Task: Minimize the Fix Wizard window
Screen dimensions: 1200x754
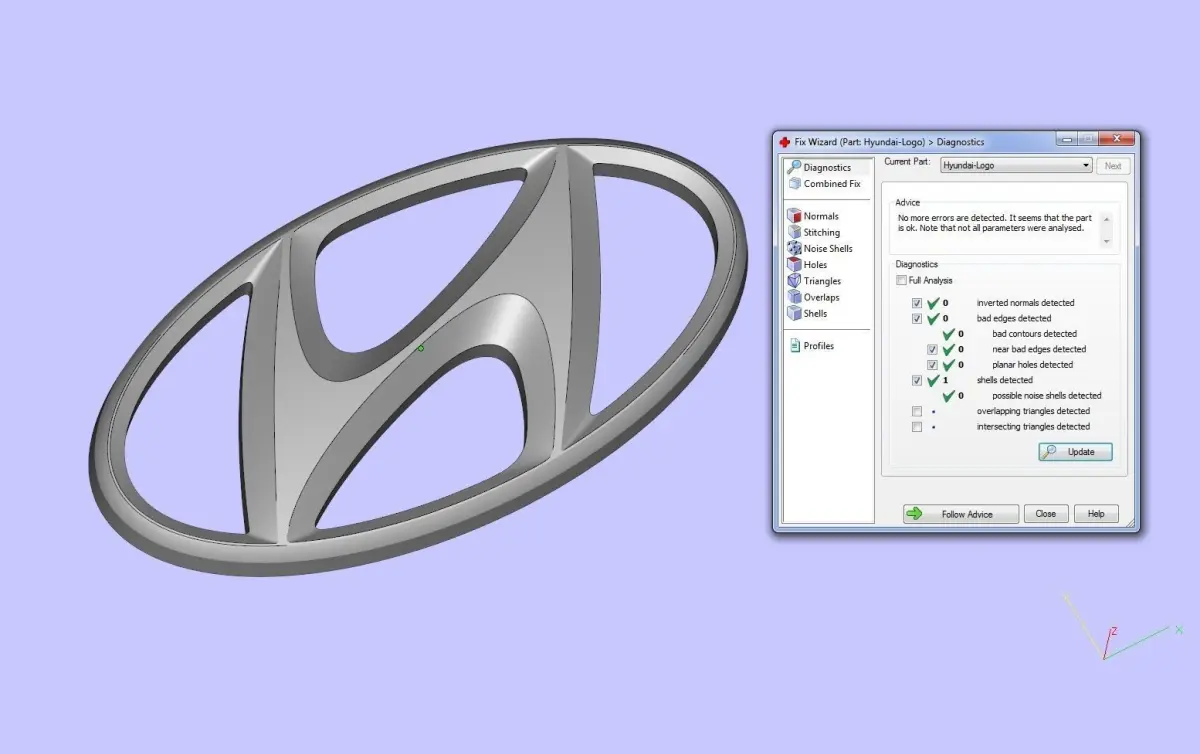Action: tap(1066, 140)
